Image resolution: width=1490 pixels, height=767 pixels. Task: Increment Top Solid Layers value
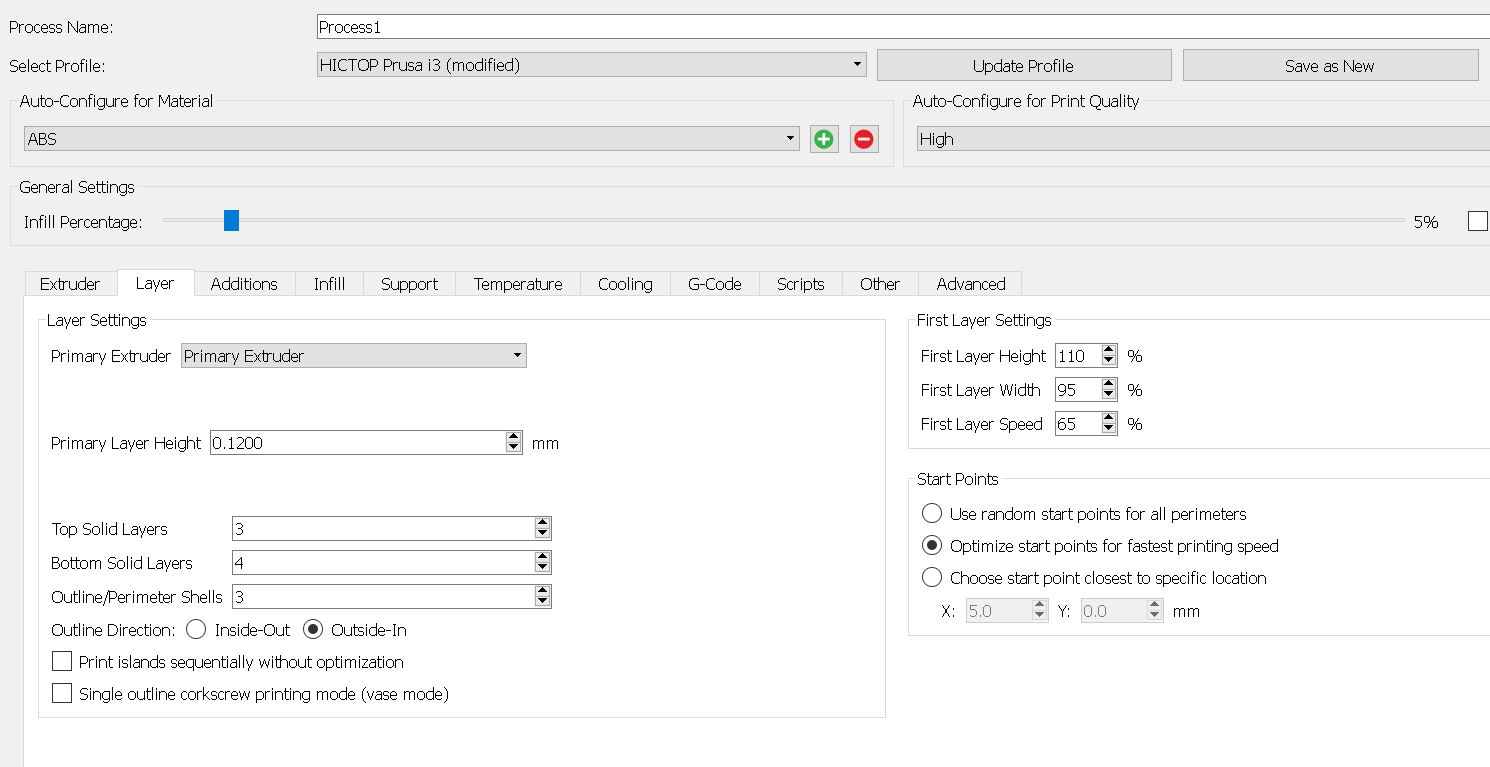[x=542, y=523]
